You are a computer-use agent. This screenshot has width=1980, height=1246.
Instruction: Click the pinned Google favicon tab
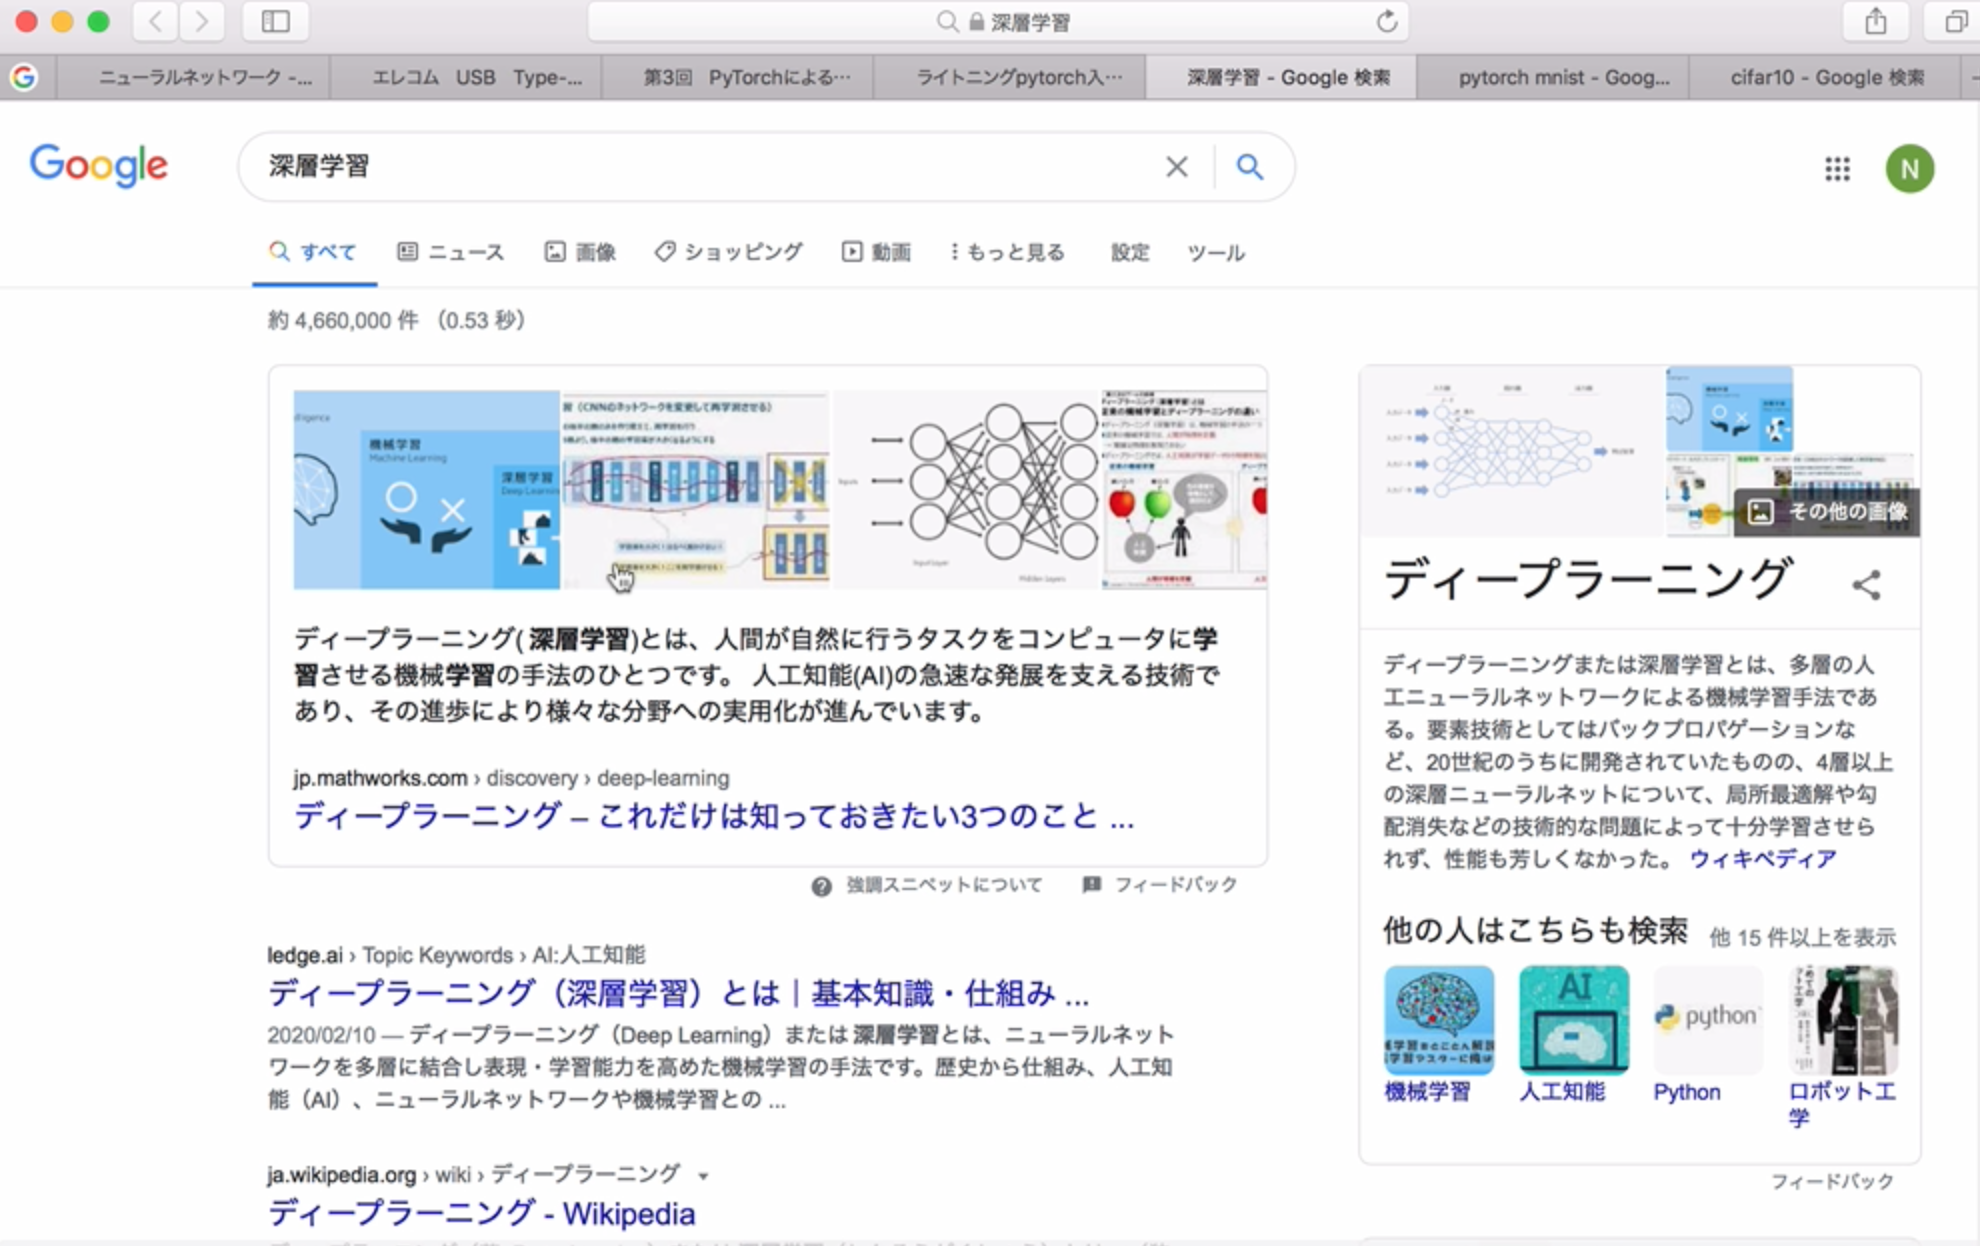pos(24,77)
